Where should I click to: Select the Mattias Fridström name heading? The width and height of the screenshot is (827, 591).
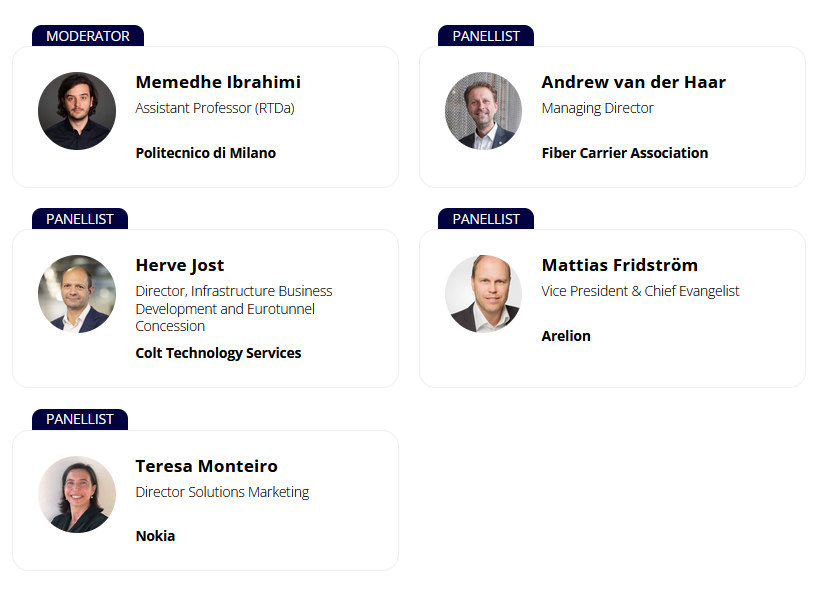point(619,265)
